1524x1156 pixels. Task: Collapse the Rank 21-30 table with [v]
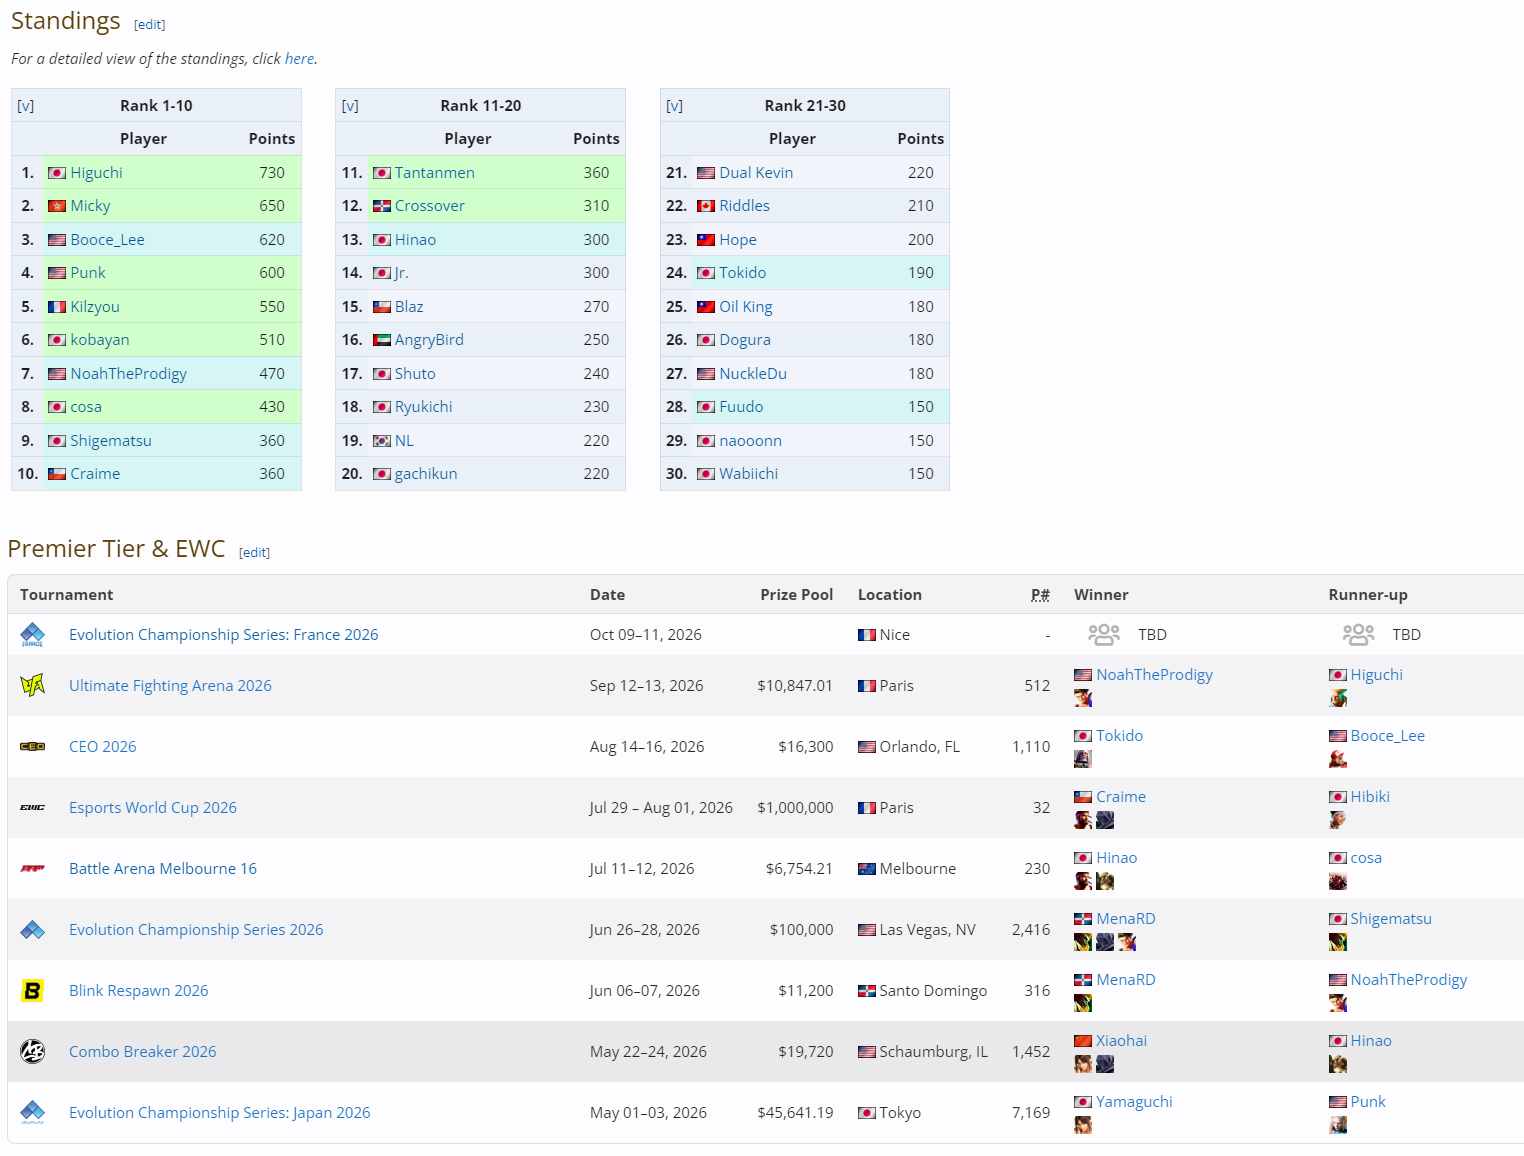pyautogui.click(x=674, y=105)
